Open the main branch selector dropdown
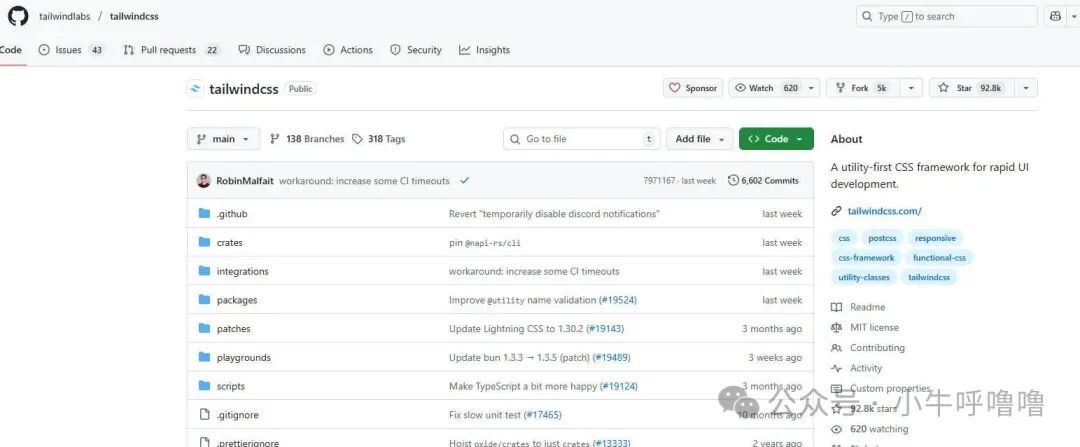Screen dimensions: 1080x447 pos(223,138)
